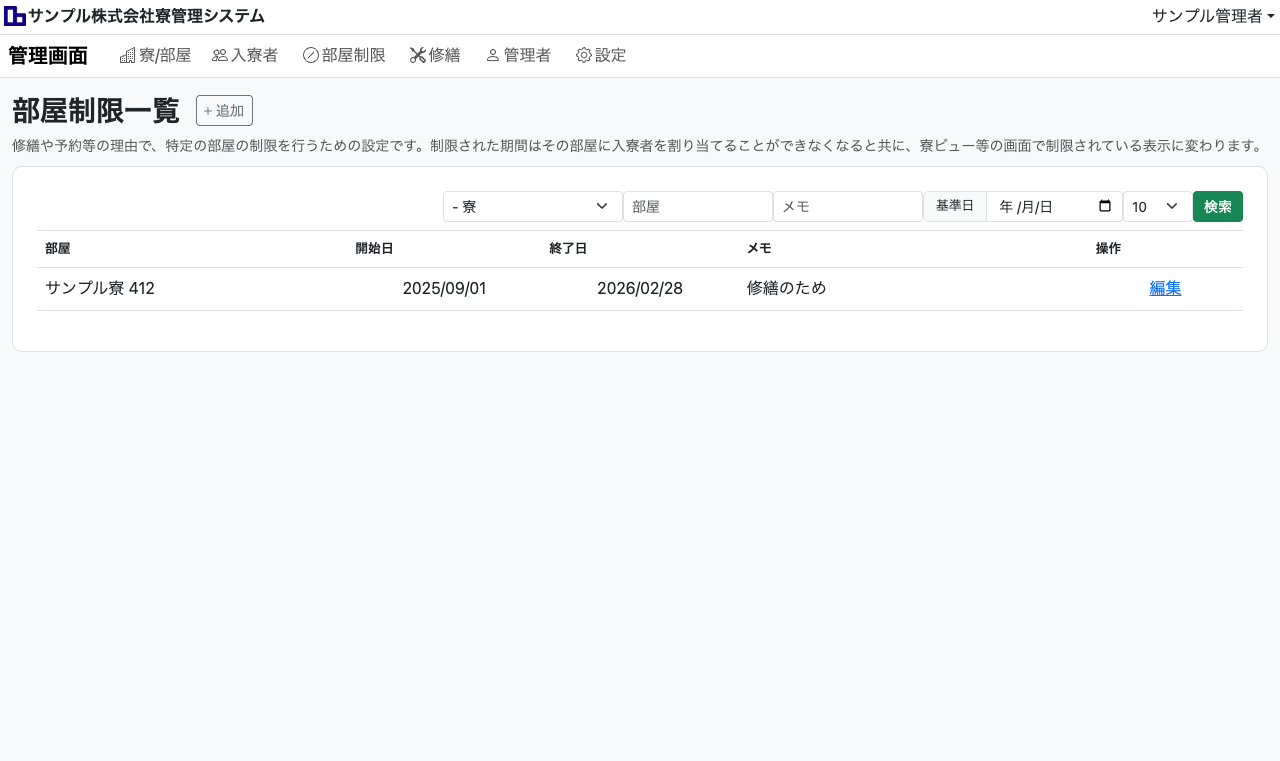This screenshot has width=1280, height=761.
Task: Focus the 部屋 search input field
Action: tap(697, 206)
